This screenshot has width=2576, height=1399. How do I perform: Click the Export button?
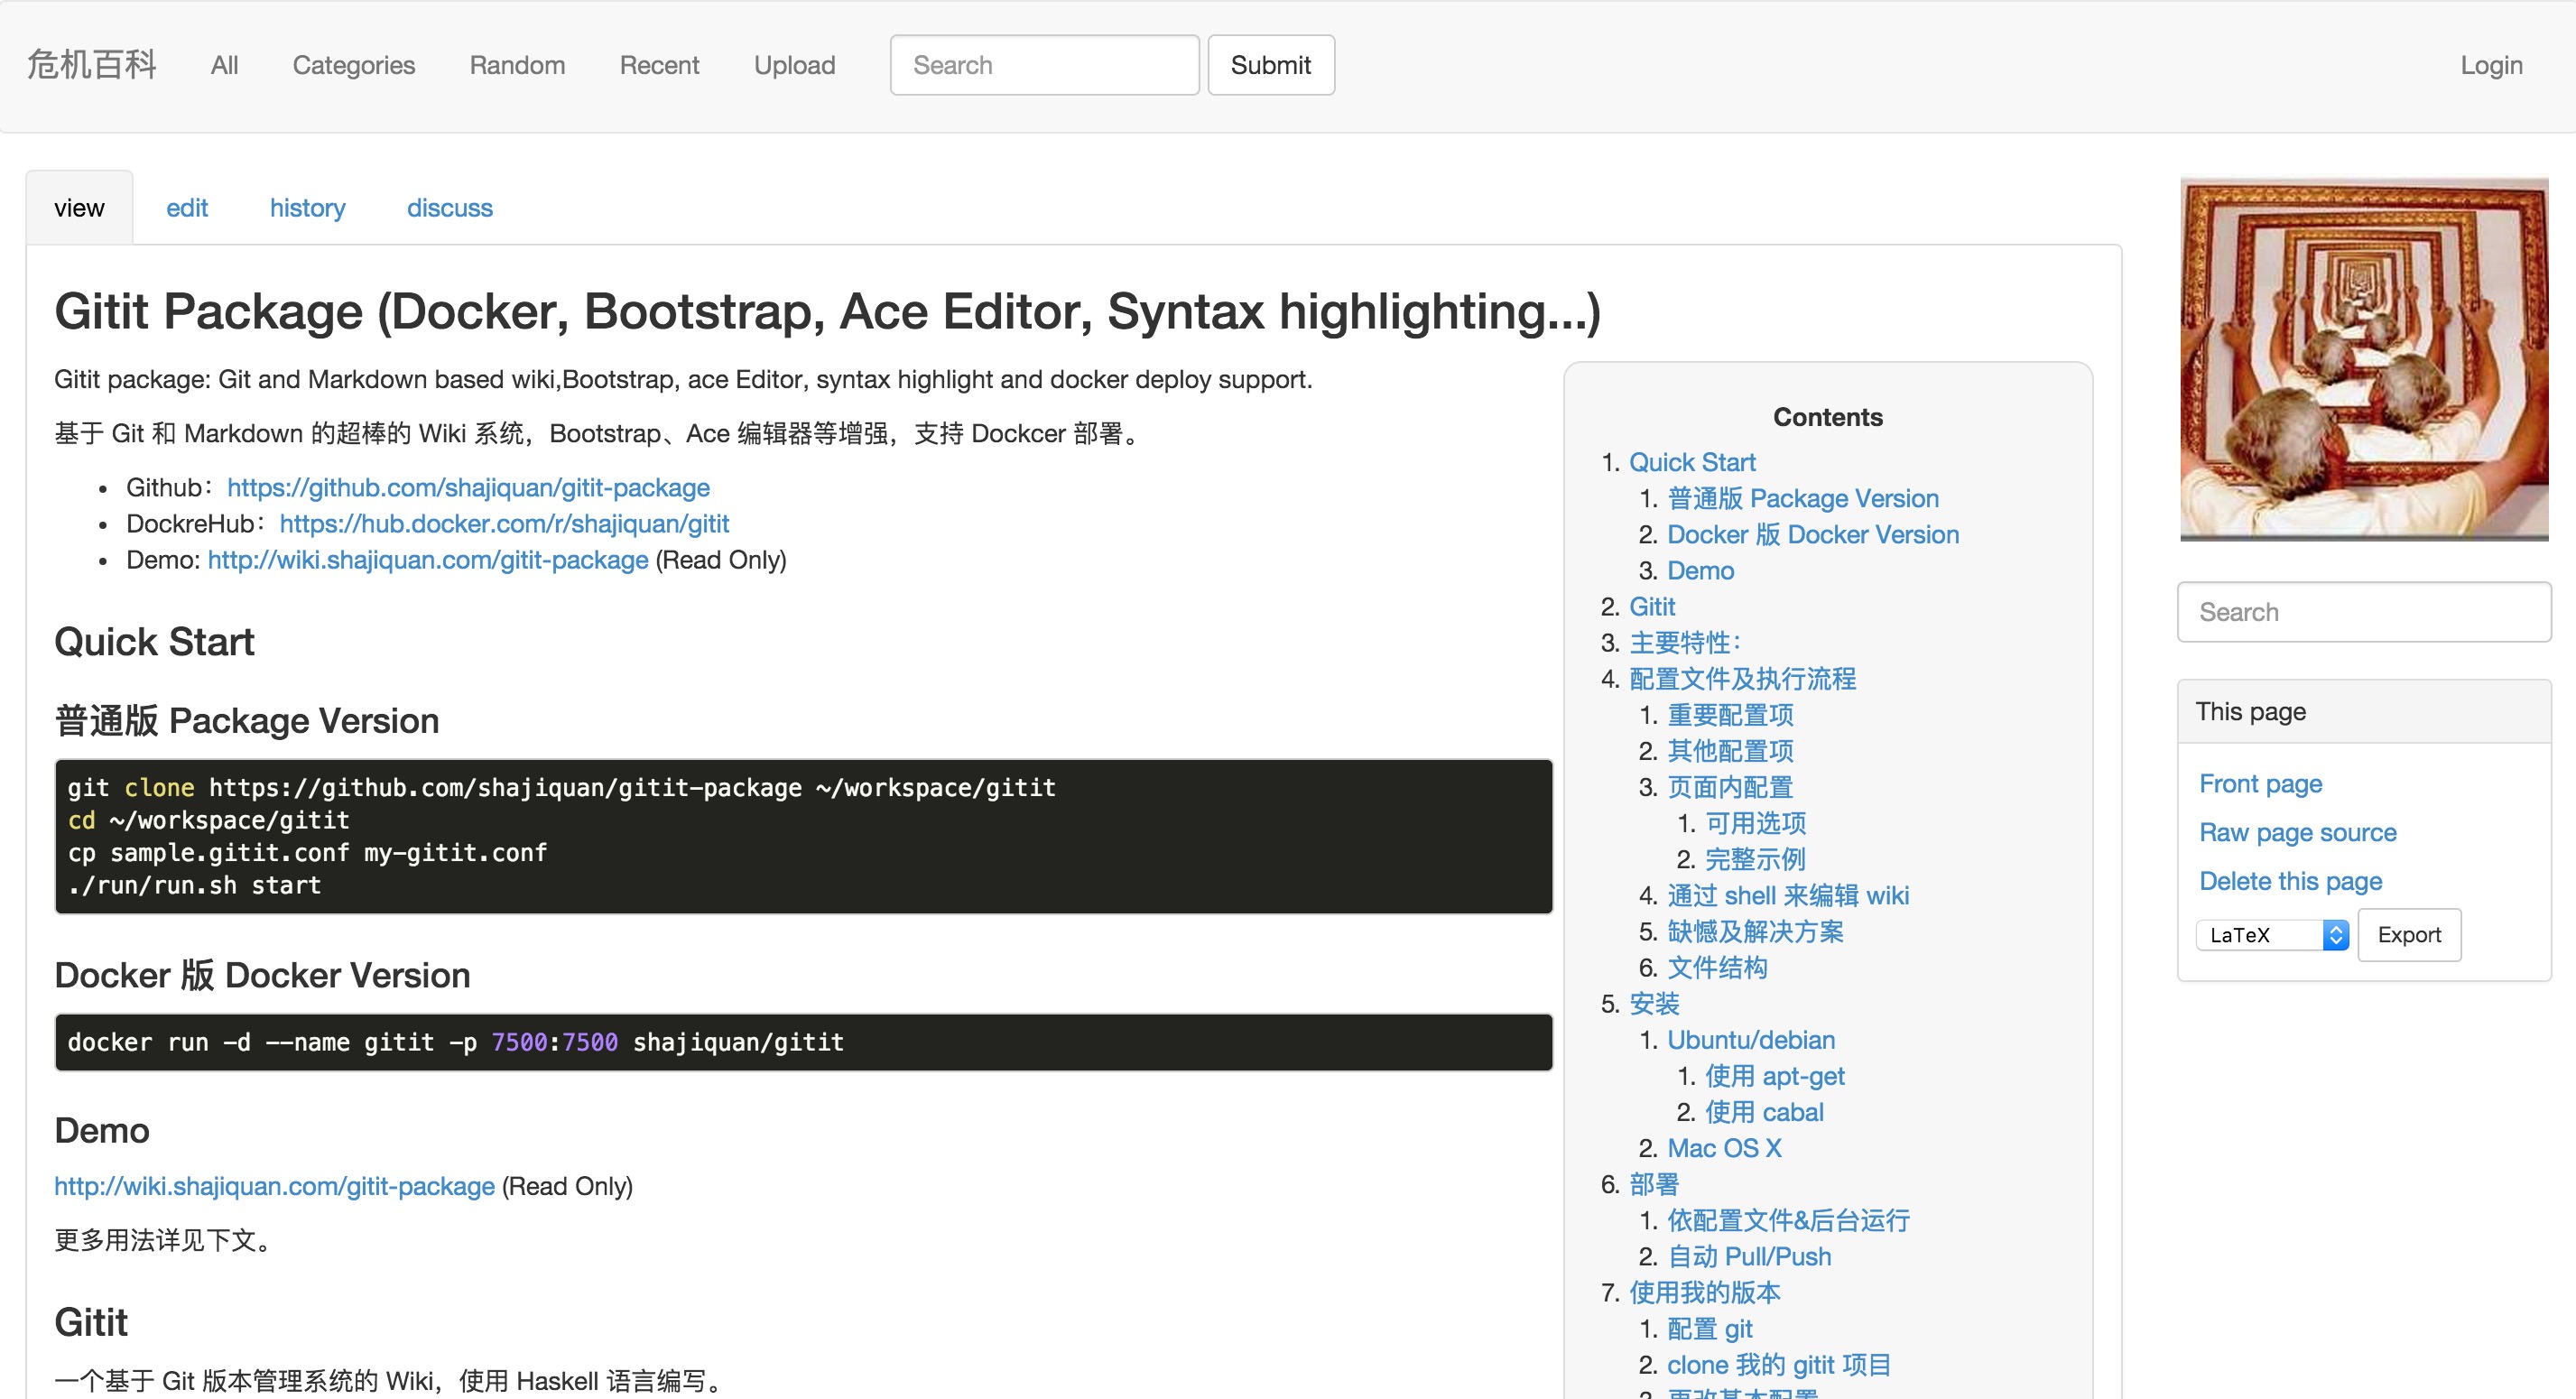point(2408,935)
